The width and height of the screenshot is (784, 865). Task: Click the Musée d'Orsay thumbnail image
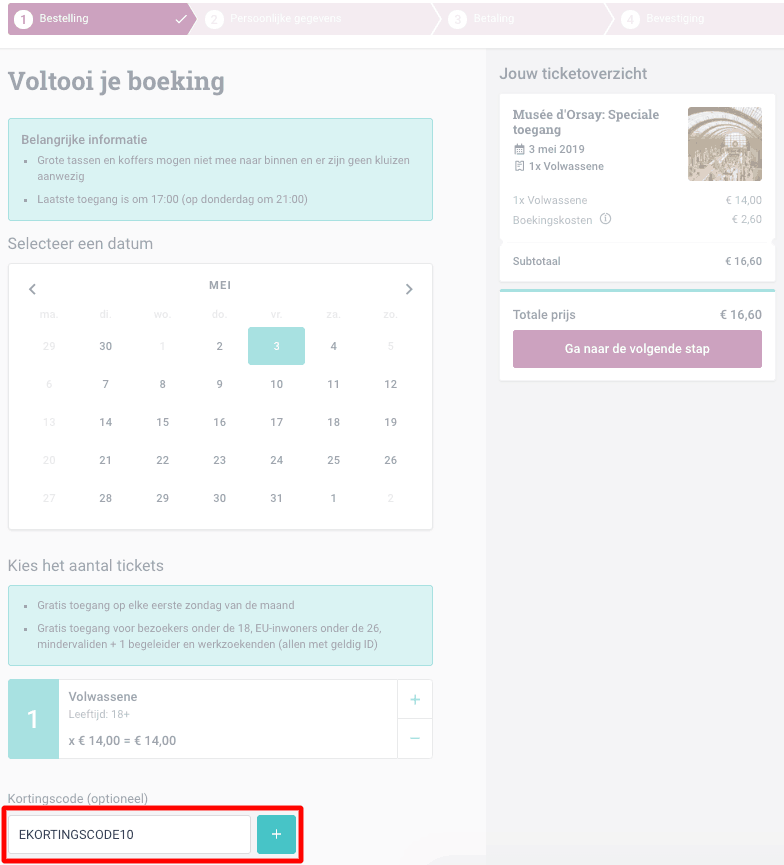point(725,144)
